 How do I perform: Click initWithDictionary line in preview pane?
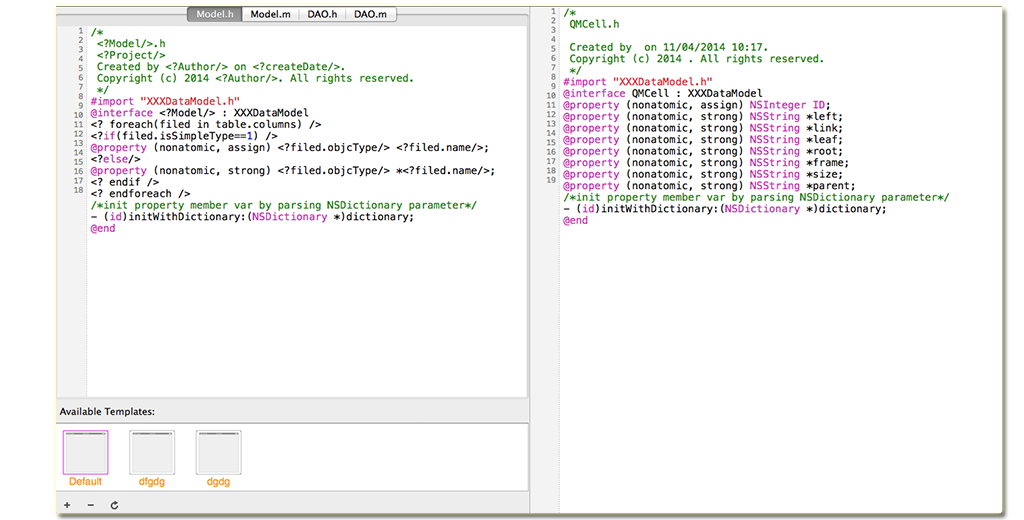pos(725,209)
